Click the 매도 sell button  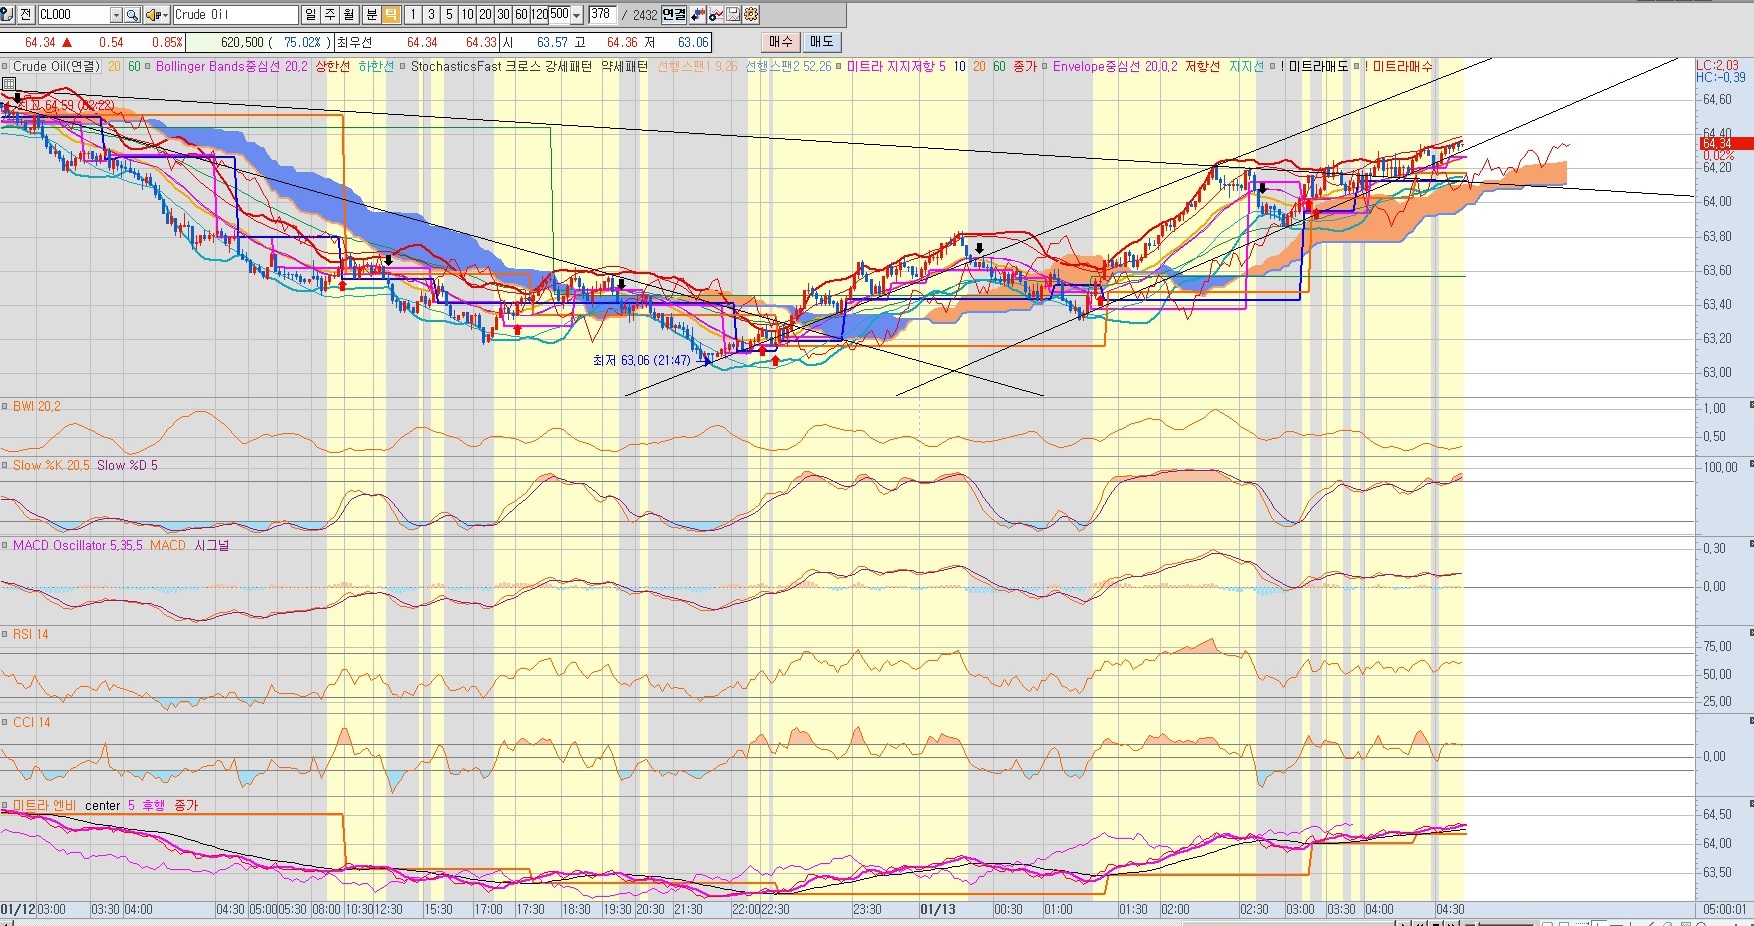tap(822, 42)
